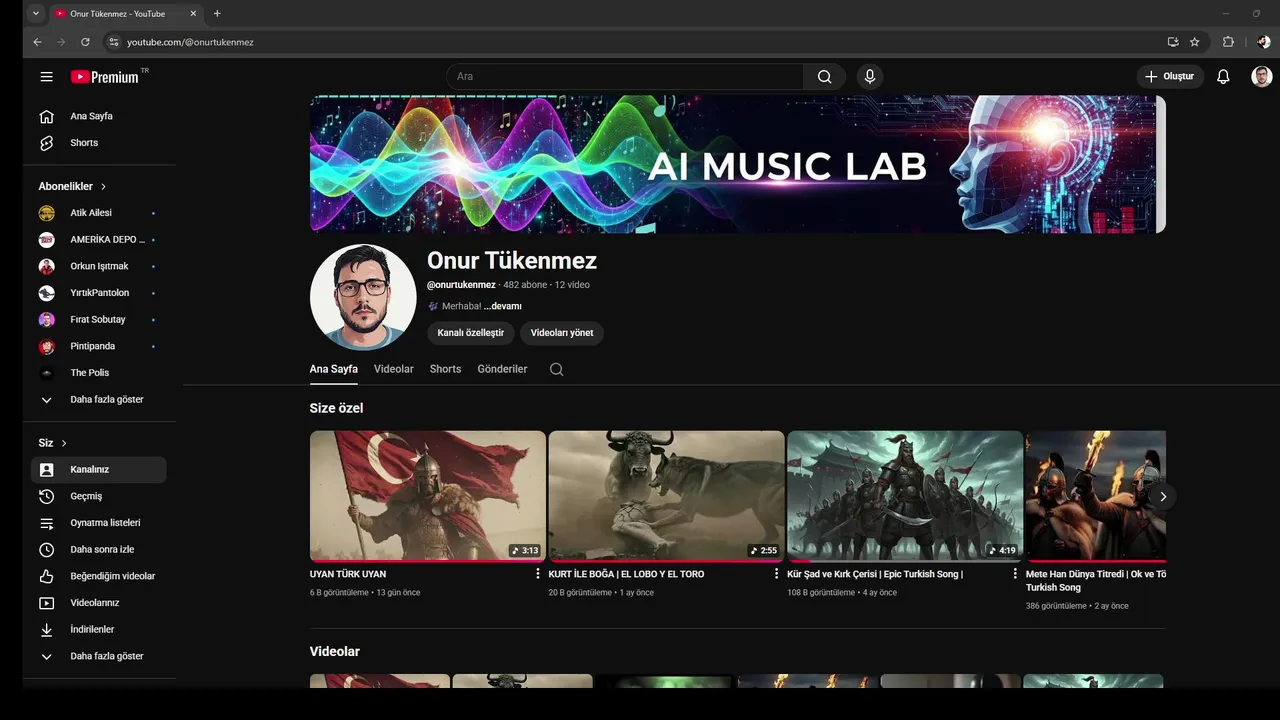Click Kanalı özelleştir button
1280x720 pixels.
471,333
